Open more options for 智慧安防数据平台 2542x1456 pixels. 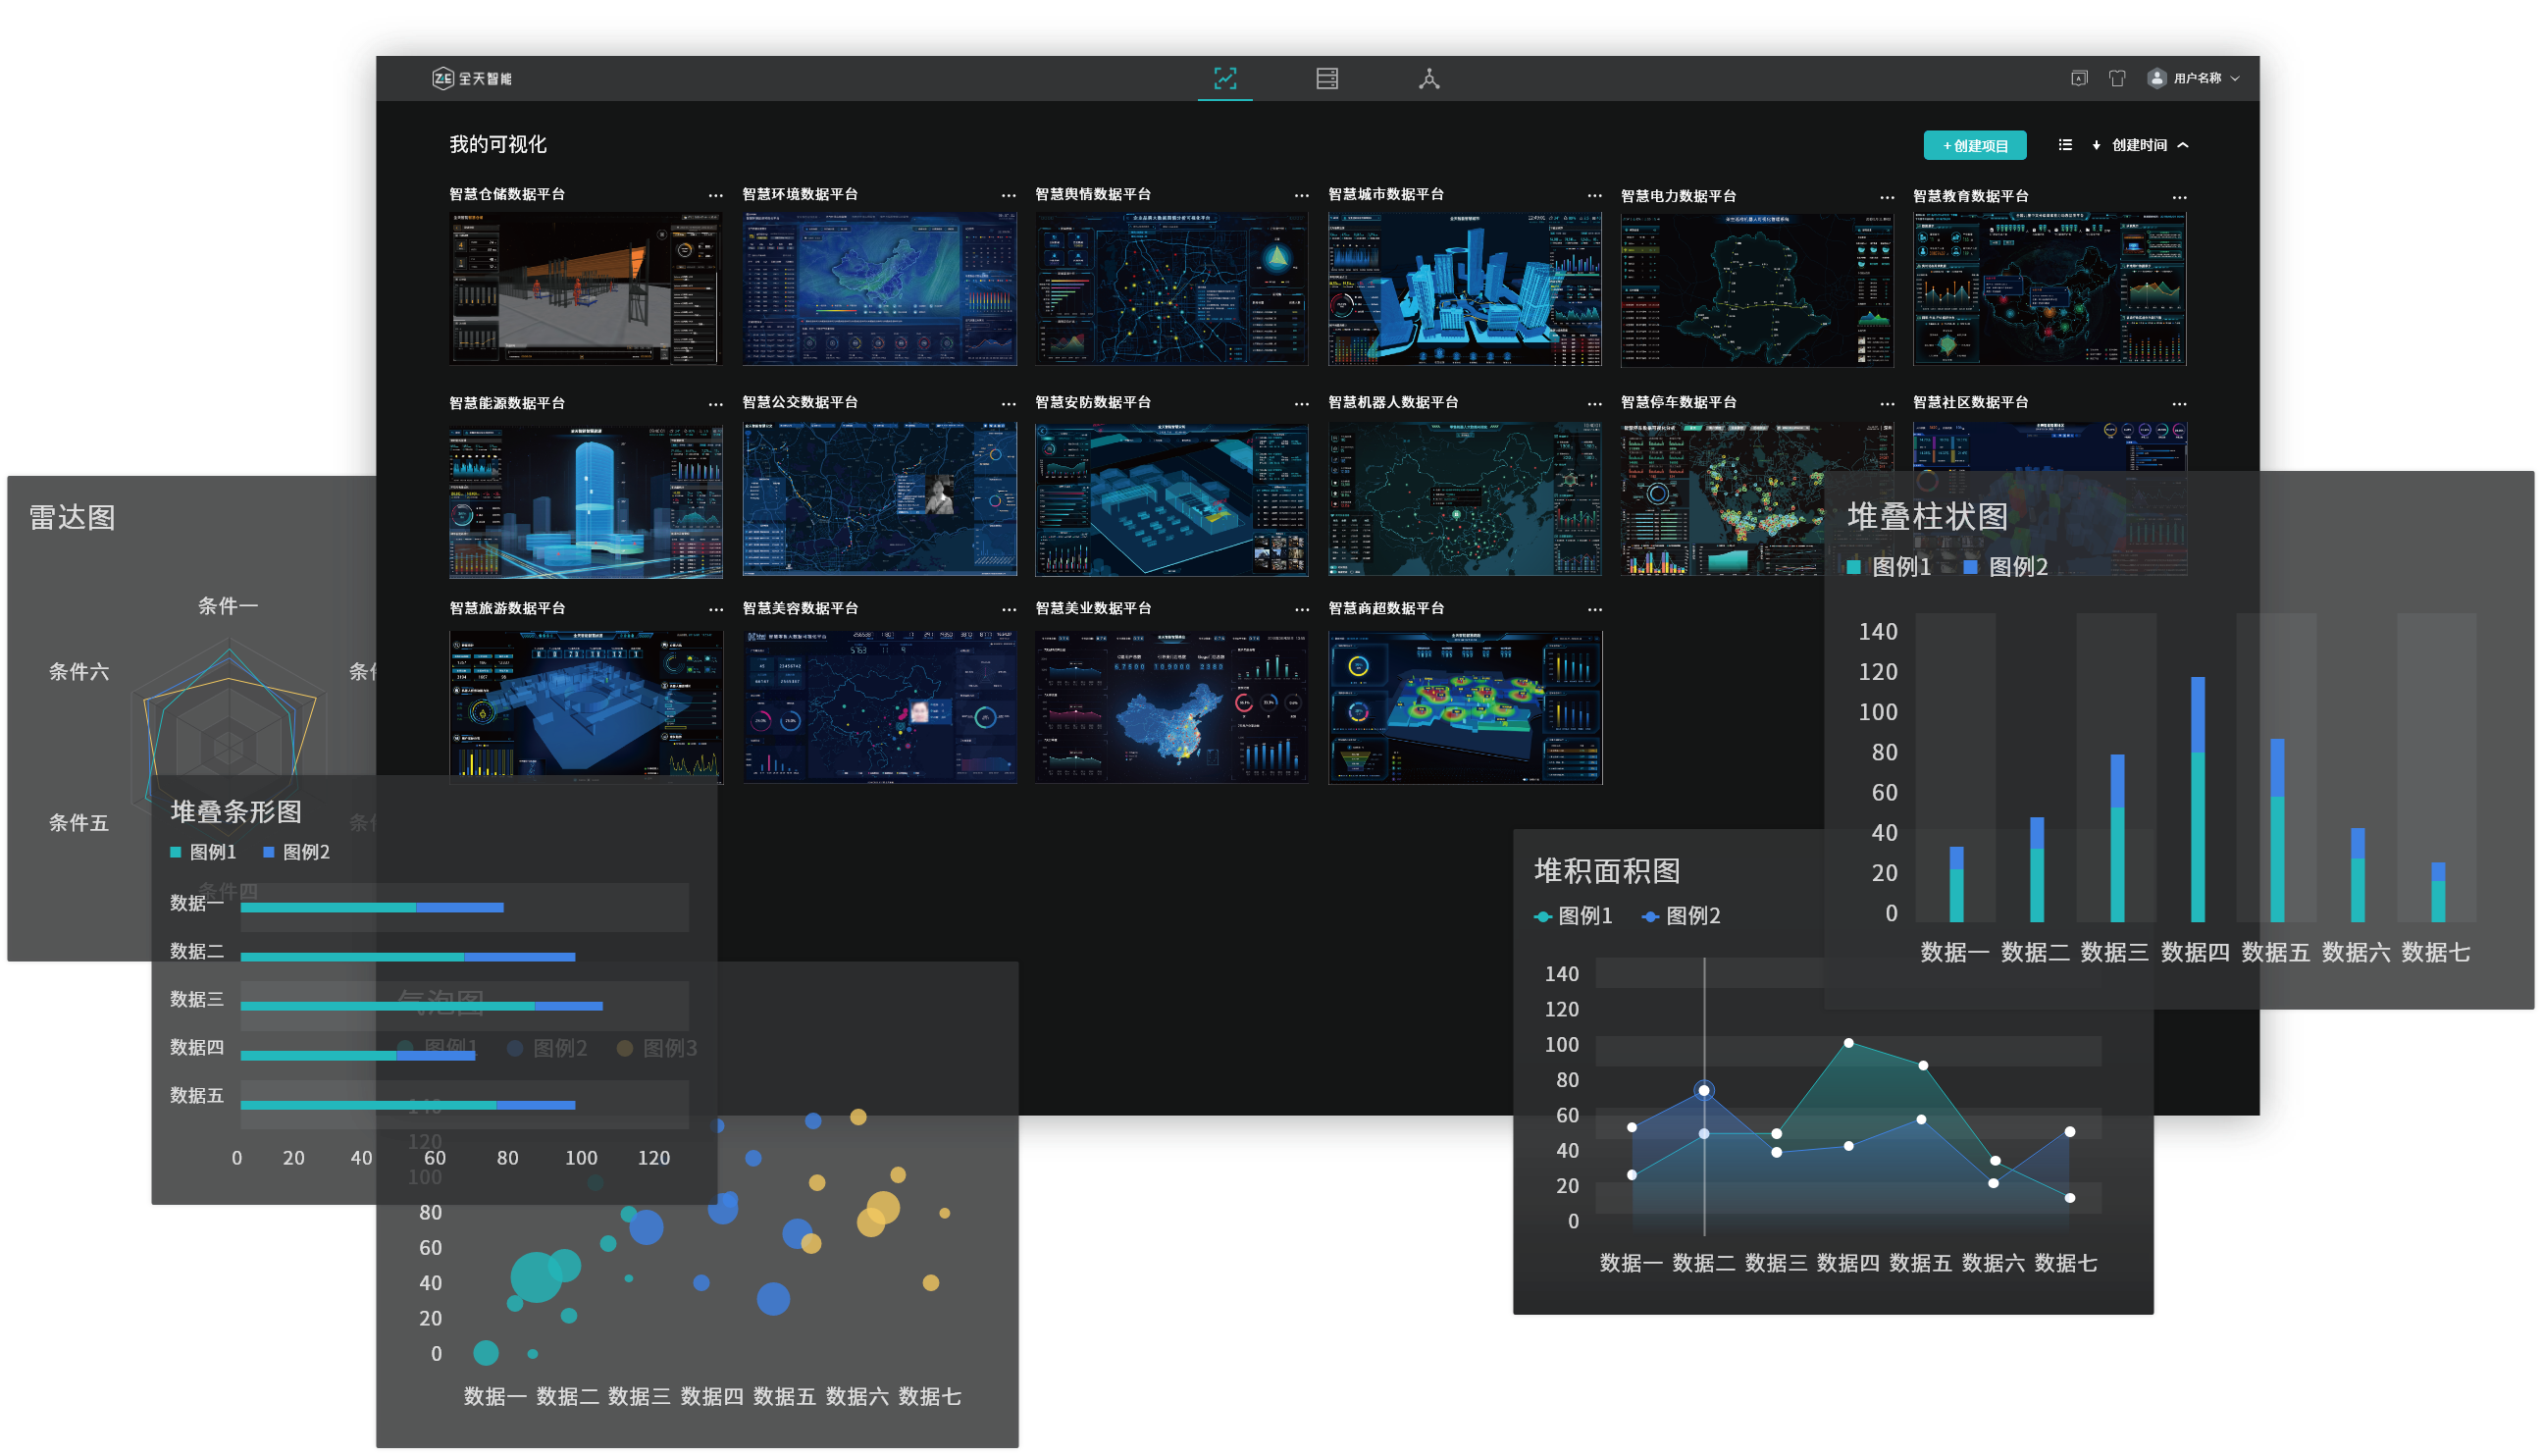click(x=1301, y=404)
